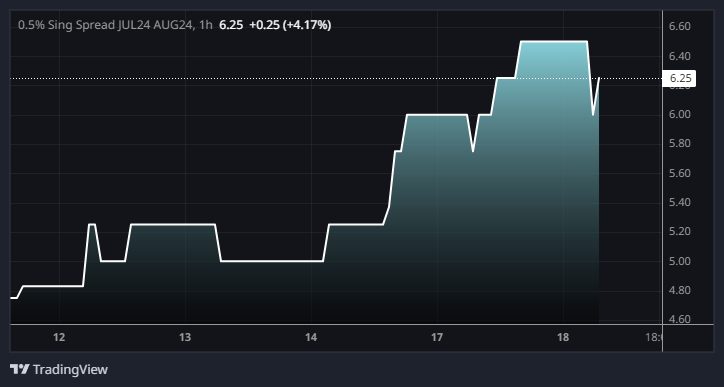Click the change value '+0.25 (+4.17%)'
Image resolution: width=724 pixels, height=387 pixels.
[290, 25]
